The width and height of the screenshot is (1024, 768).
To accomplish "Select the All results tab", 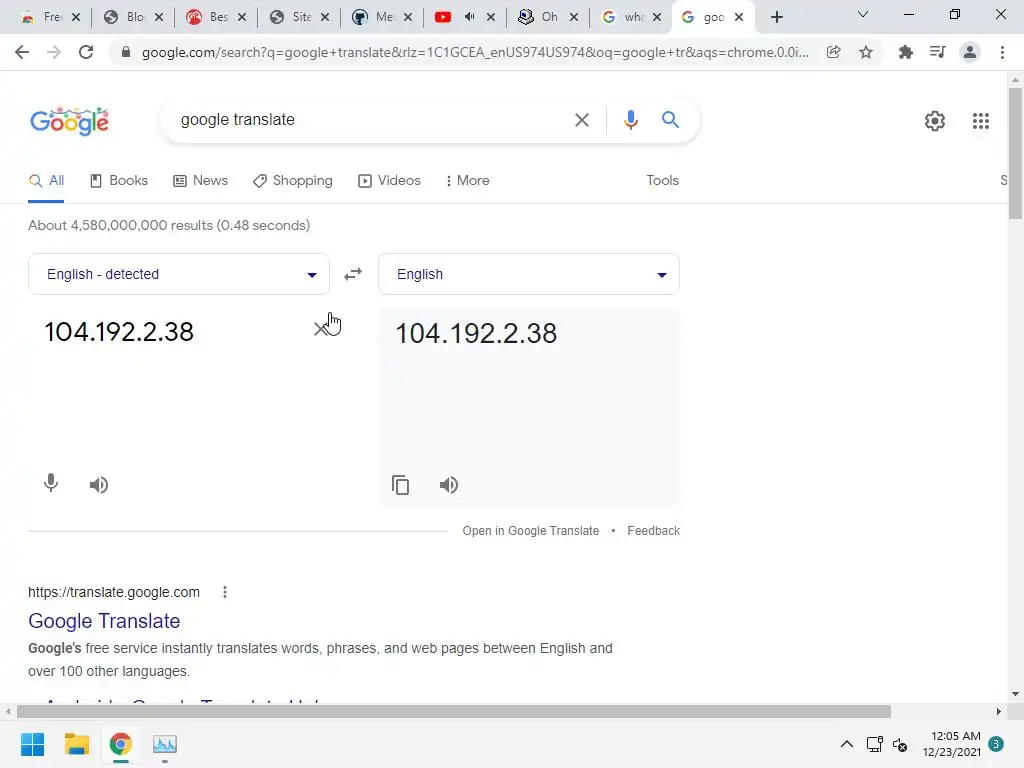I will tap(46, 181).
